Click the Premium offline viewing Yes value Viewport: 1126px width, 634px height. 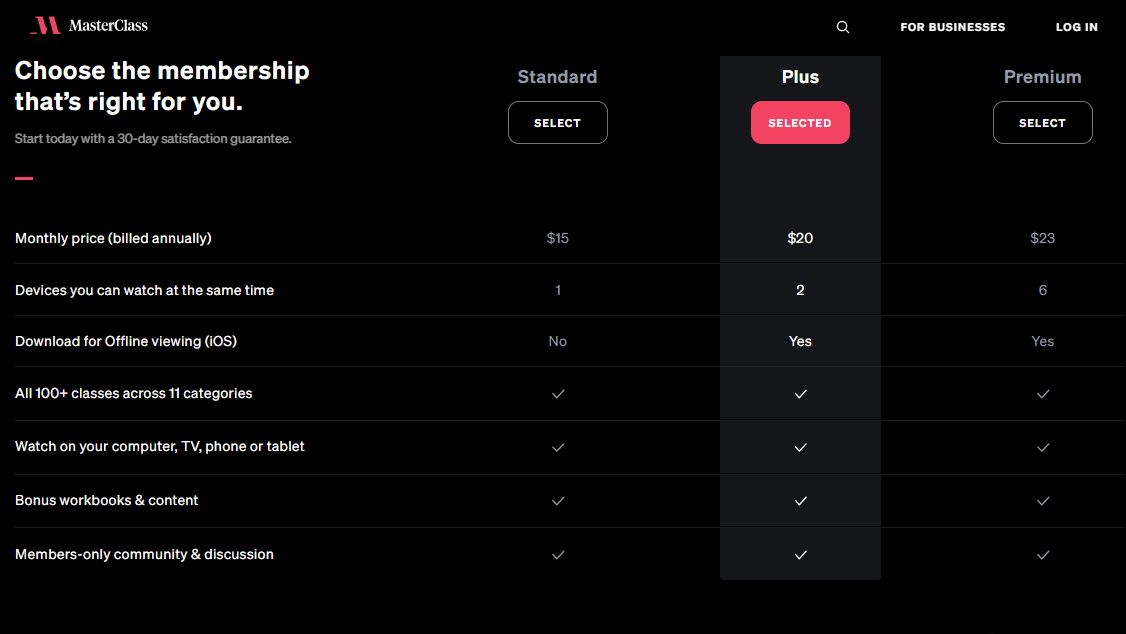(x=1042, y=341)
